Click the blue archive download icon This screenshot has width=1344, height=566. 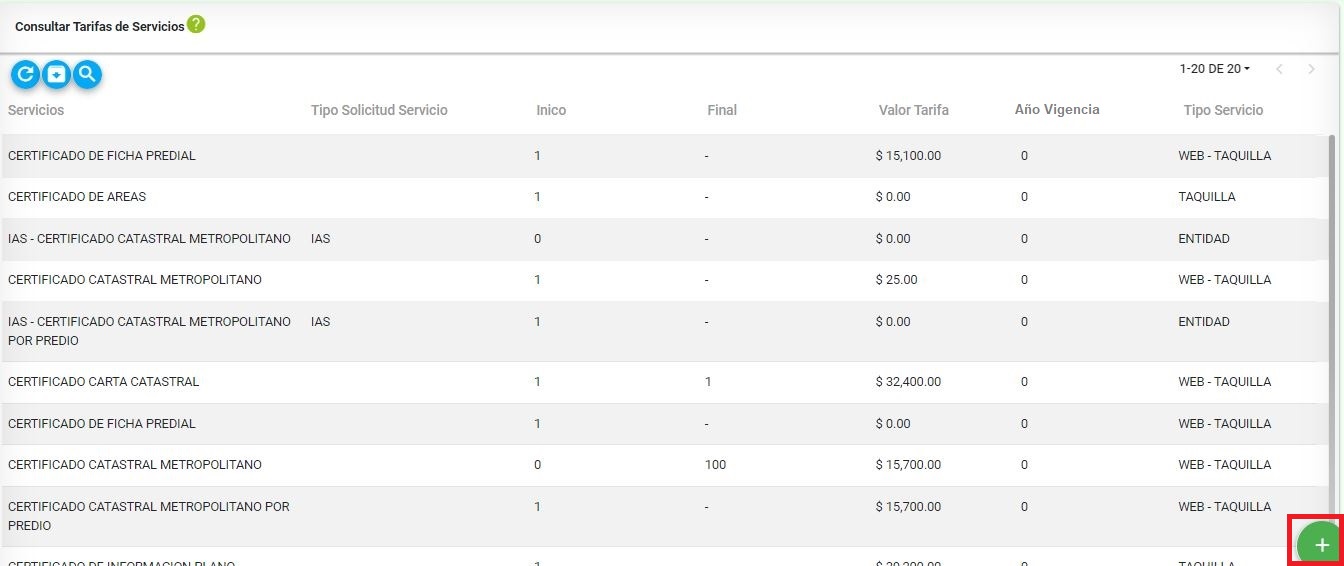(57, 74)
